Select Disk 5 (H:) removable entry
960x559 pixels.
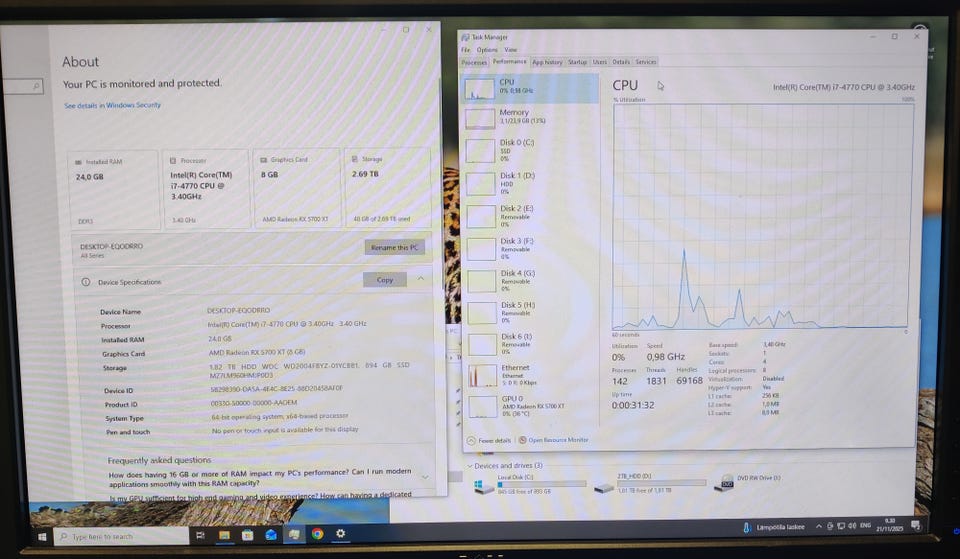tap(530, 312)
